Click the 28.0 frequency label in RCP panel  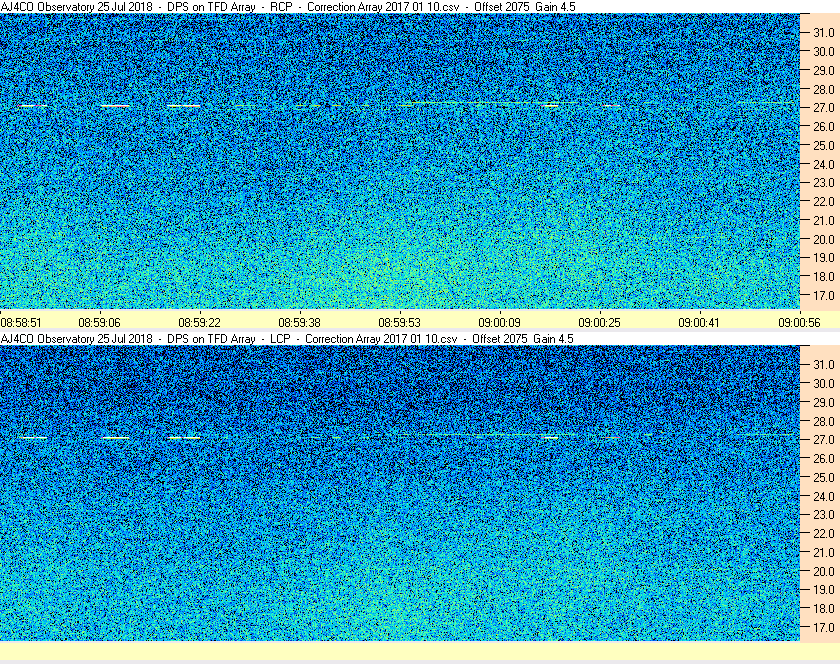pyautogui.click(x=823, y=89)
